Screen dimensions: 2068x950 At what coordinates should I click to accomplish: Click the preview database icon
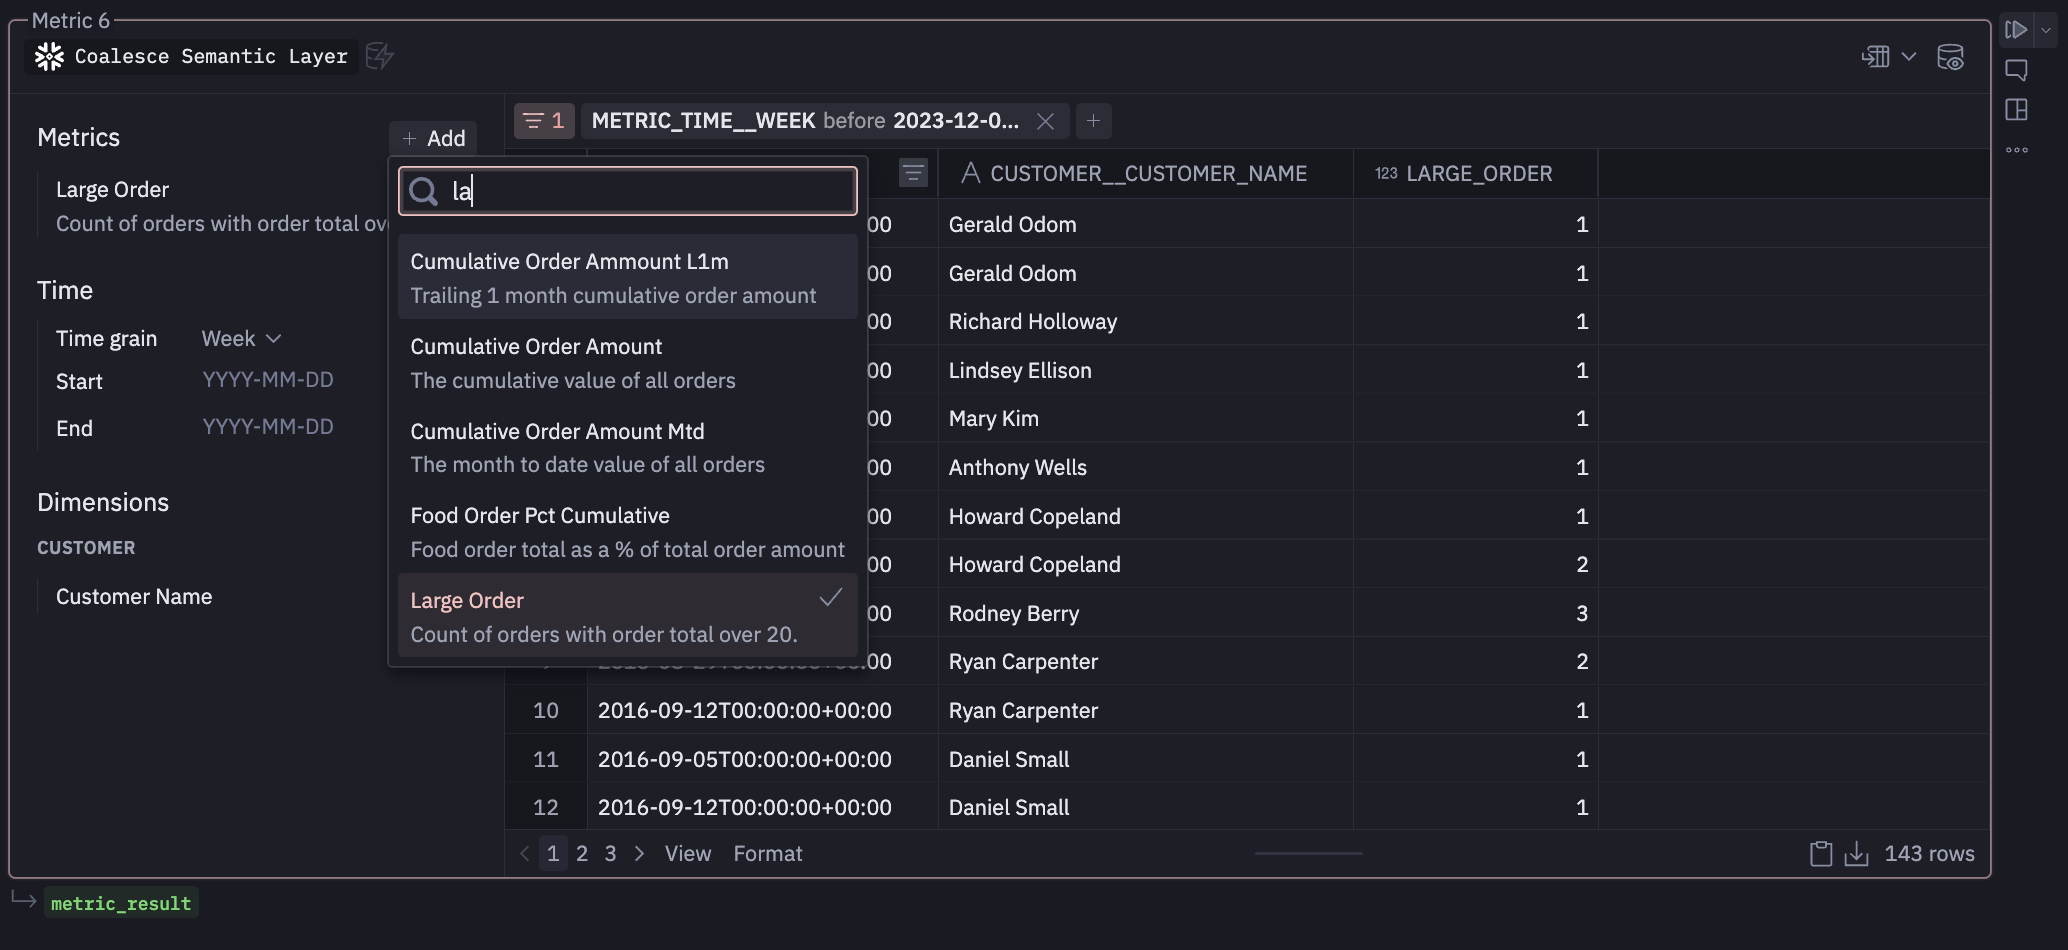coord(1951,57)
